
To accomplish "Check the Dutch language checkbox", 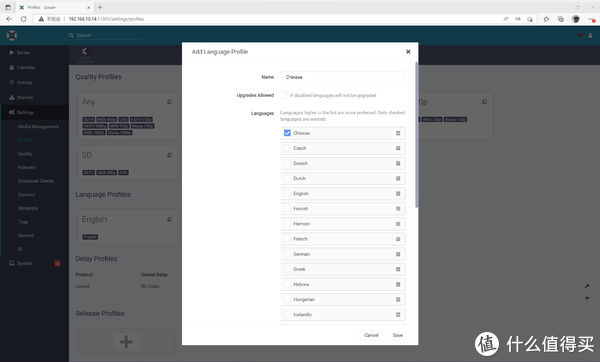I will tap(287, 178).
